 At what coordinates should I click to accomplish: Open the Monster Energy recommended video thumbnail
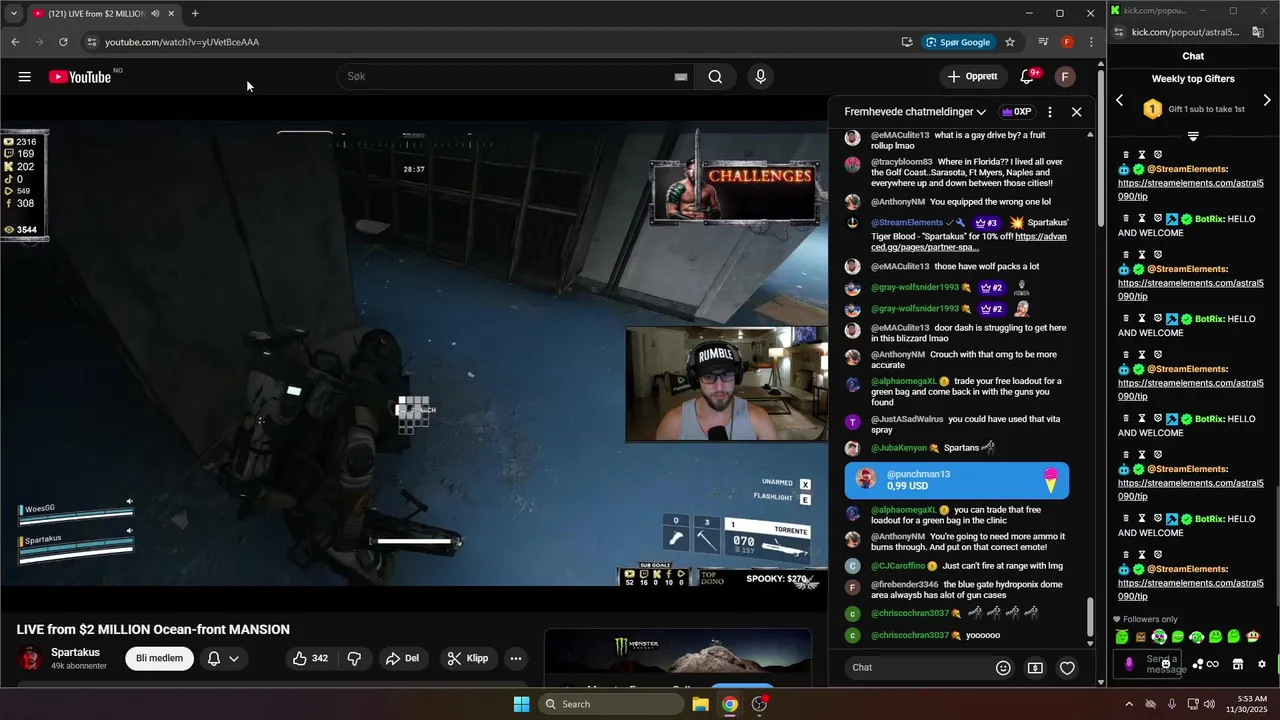tap(678, 658)
